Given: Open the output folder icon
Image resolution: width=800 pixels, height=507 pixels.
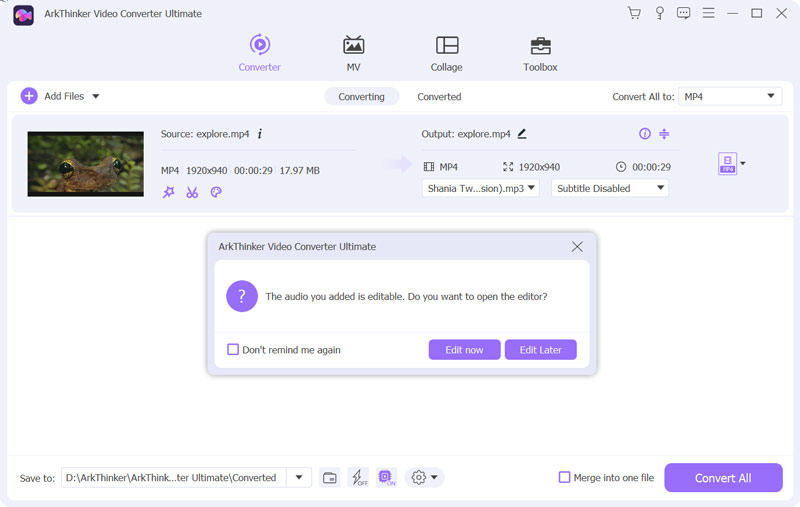Looking at the screenshot, I should click(x=329, y=478).
